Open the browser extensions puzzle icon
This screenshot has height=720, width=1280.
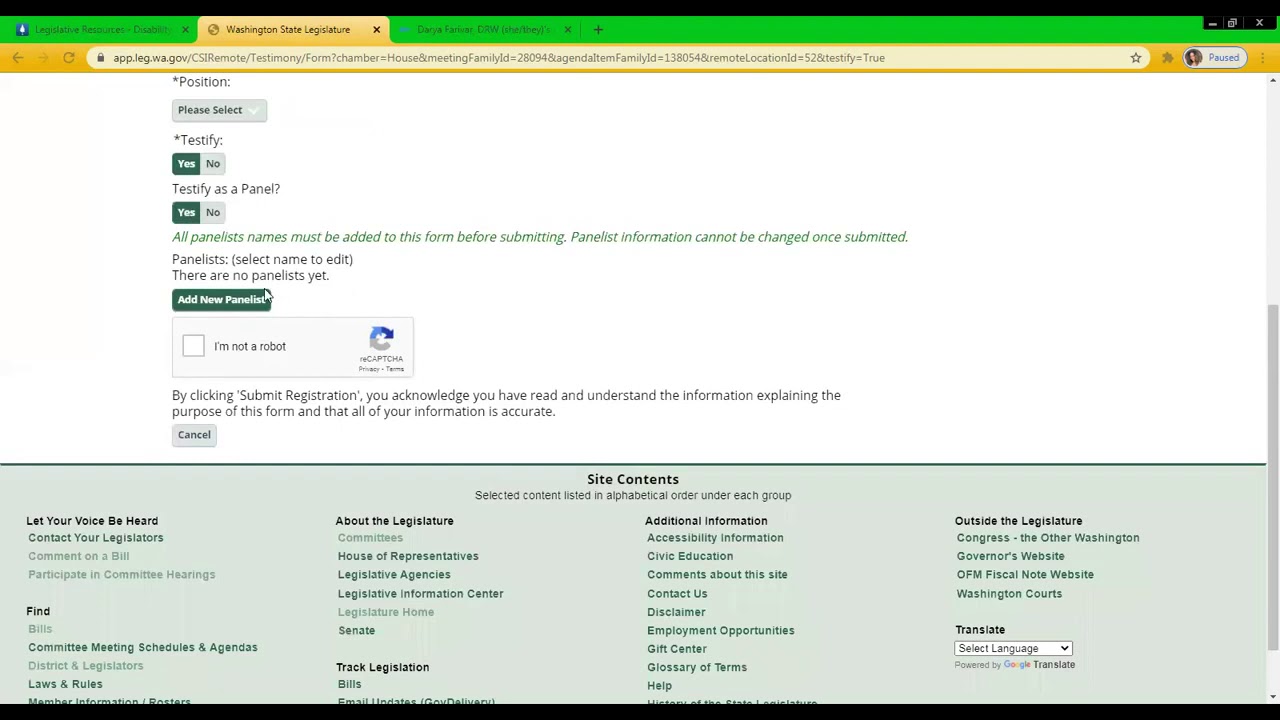click(1167, 58)
